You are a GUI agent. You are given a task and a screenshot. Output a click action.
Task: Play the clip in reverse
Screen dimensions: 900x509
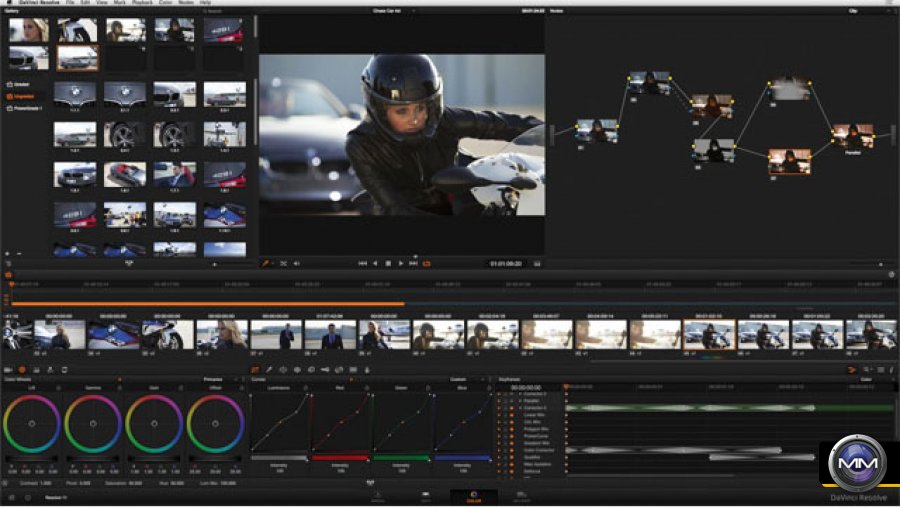point(375,263)
